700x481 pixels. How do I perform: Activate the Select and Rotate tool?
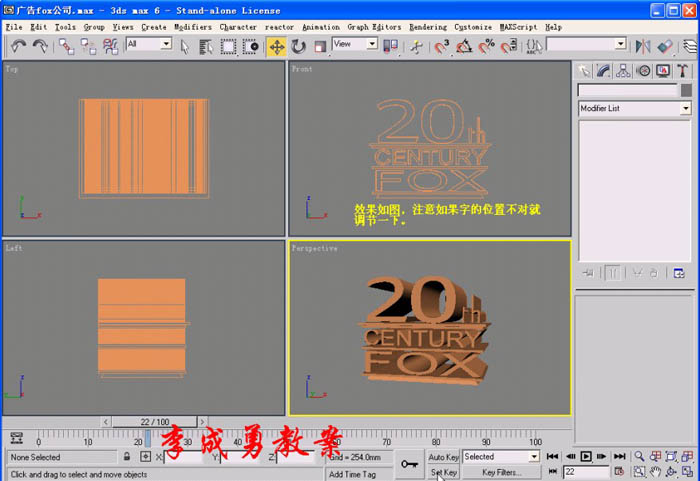tap(298, 46)
